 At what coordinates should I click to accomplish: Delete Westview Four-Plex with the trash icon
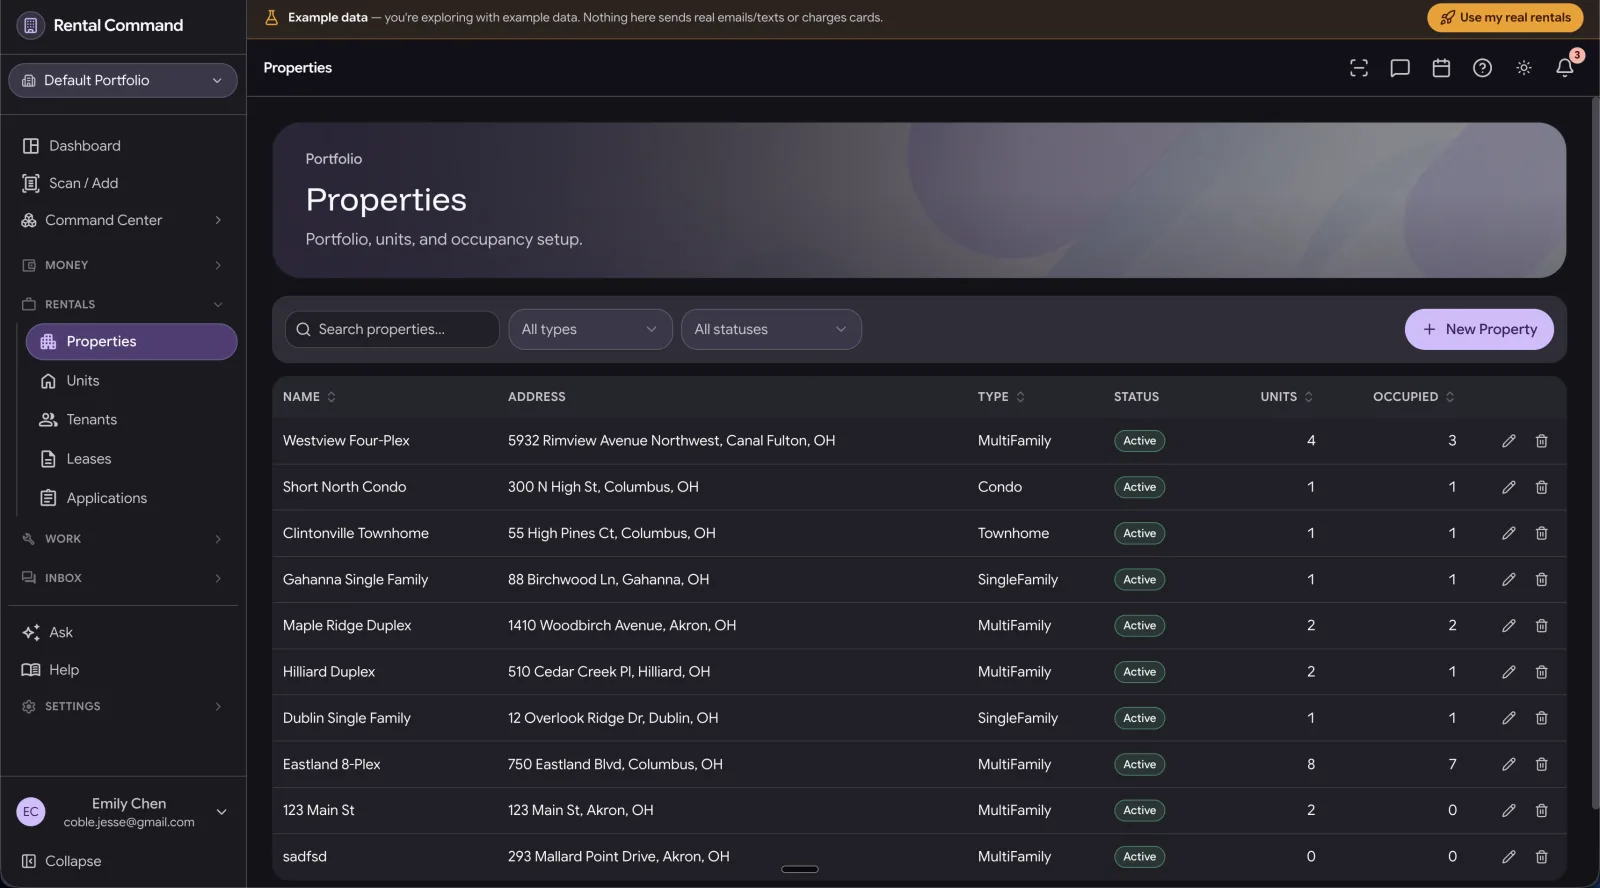[x=1542, y=441]
